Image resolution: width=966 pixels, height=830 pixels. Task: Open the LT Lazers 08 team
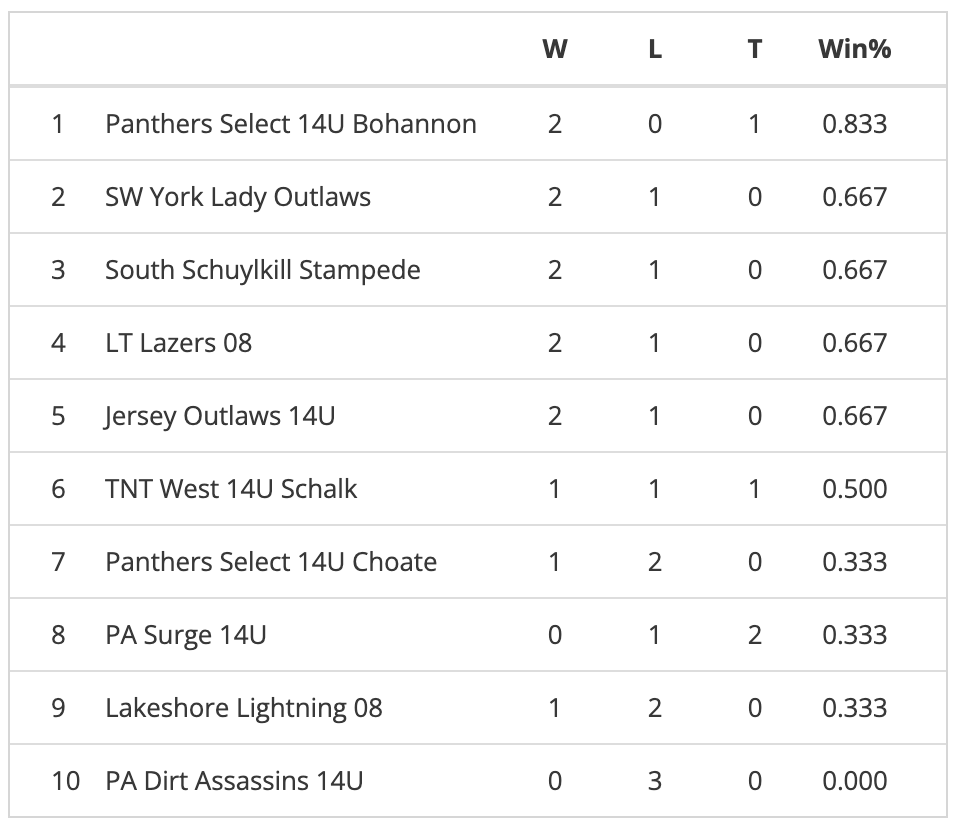point(178,343)
